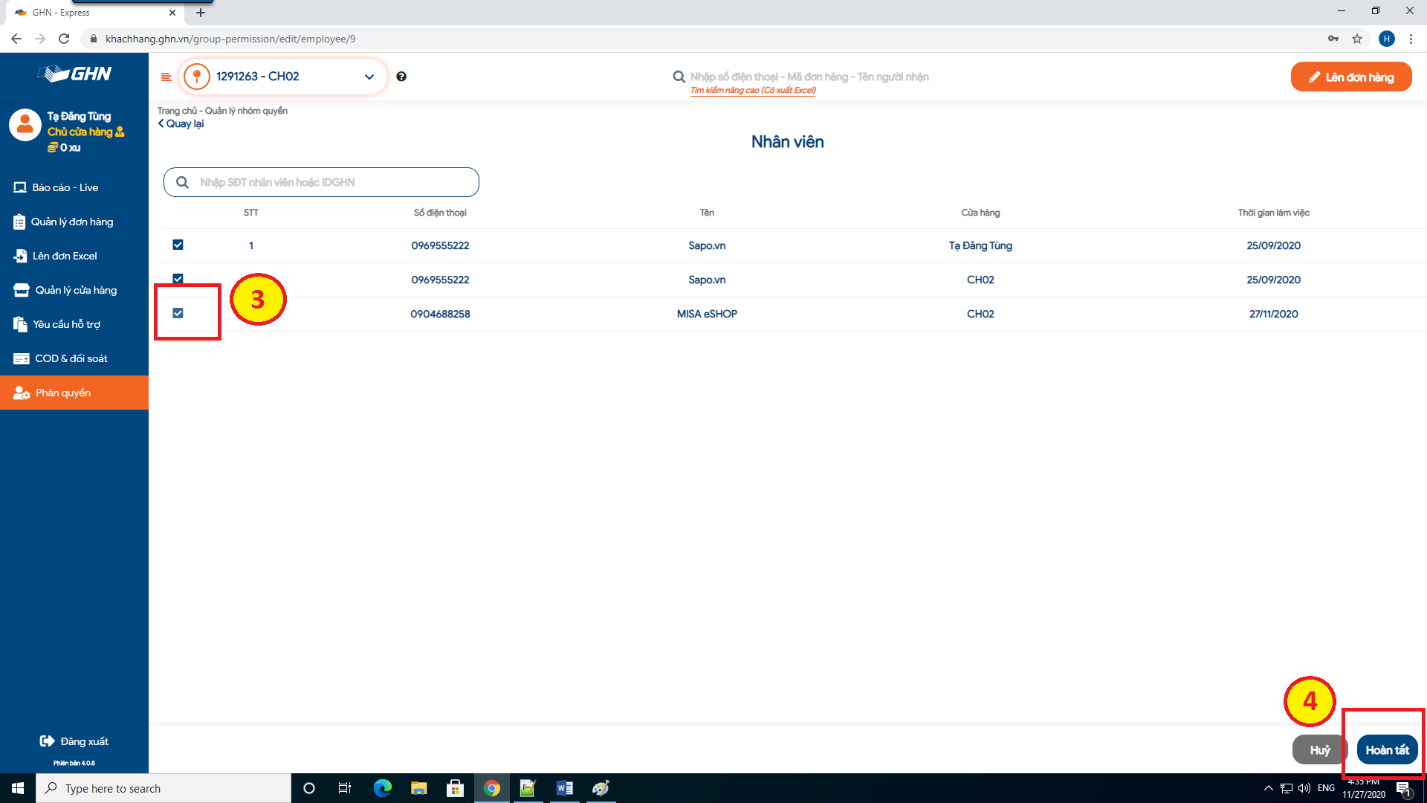Uncheck the Sapo.vn CH02 row checkbox
Screen dimensions: 1427x803
point(178,279)
